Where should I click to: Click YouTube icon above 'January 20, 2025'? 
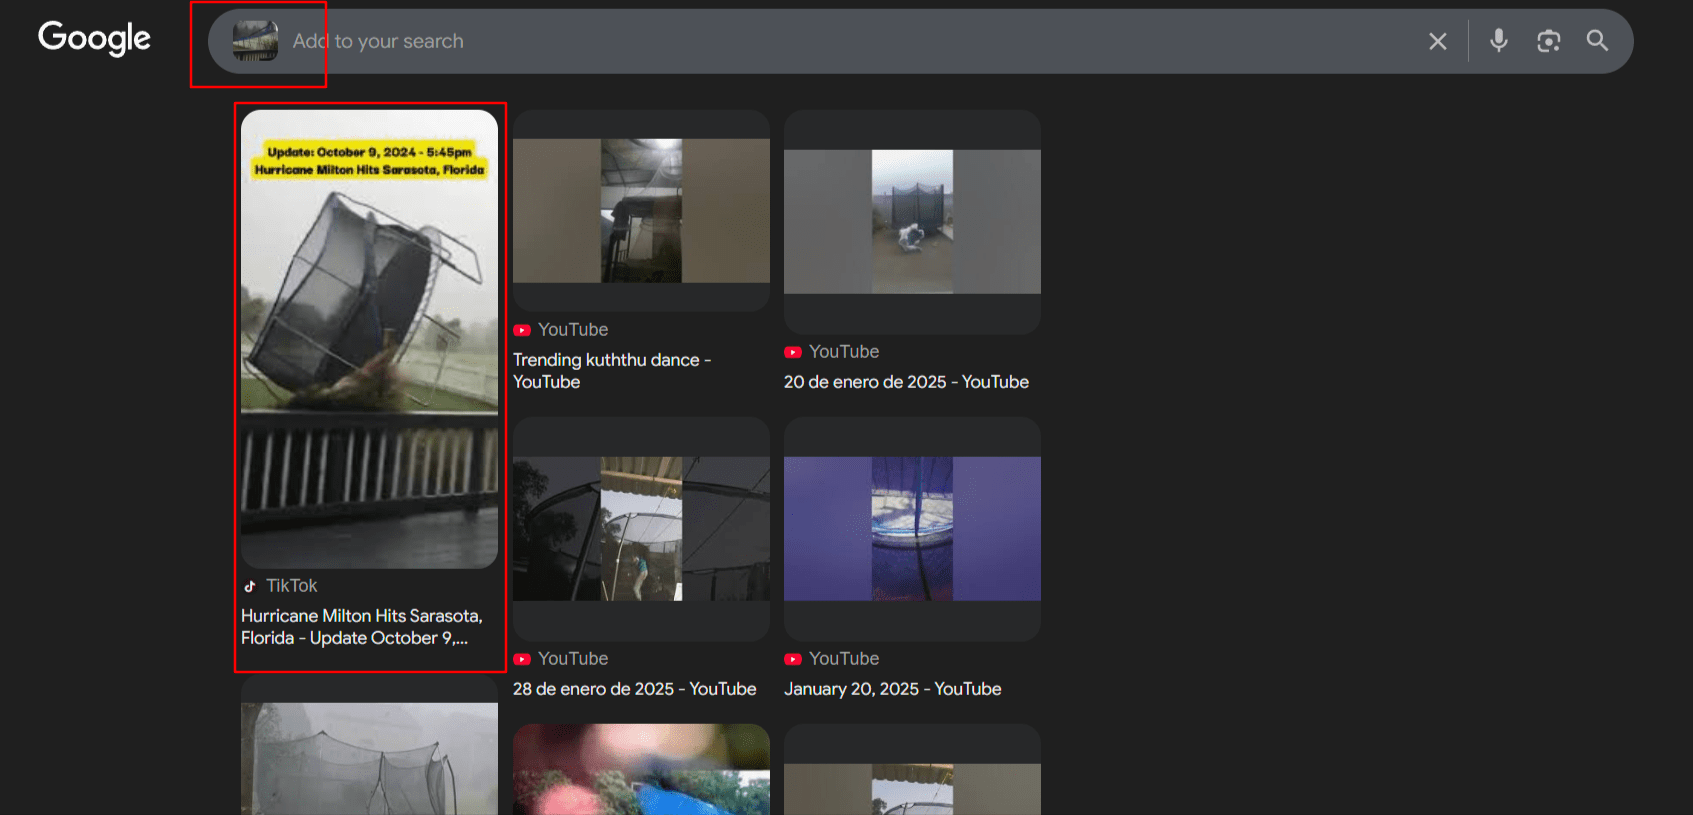tap(793, 659)
